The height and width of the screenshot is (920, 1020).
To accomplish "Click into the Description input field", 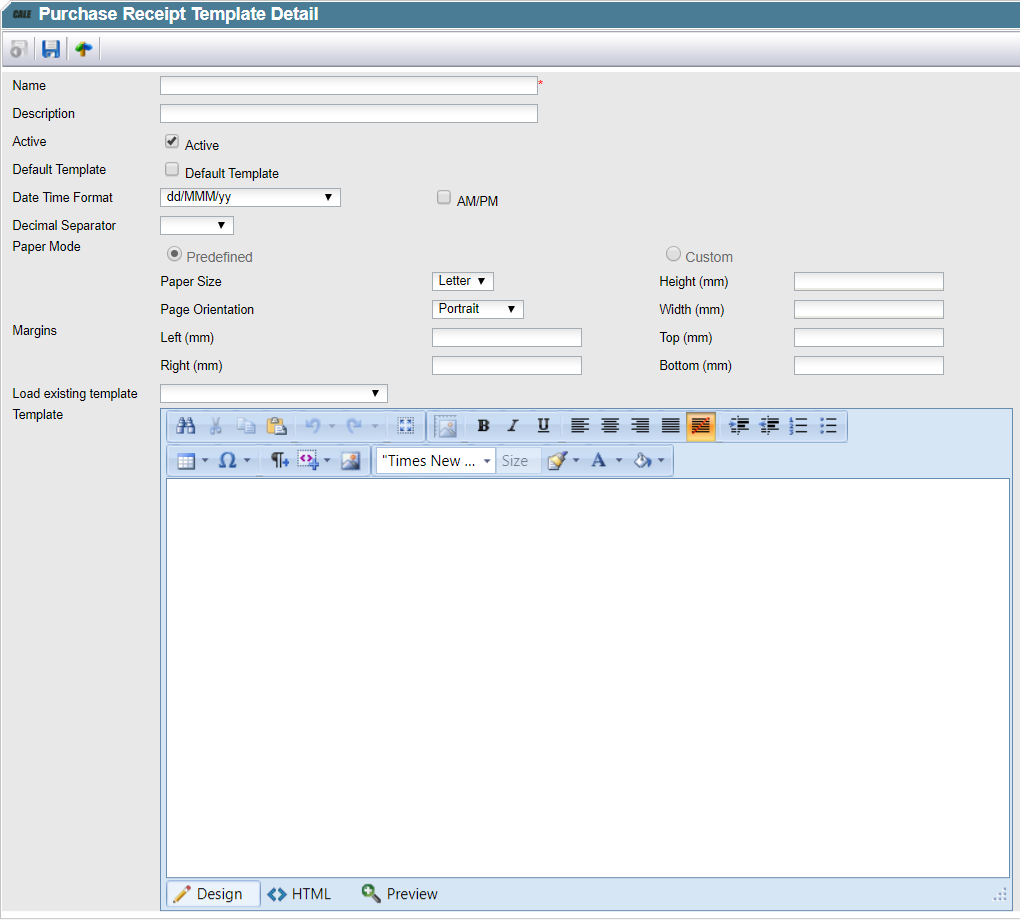I will (349, 113).
